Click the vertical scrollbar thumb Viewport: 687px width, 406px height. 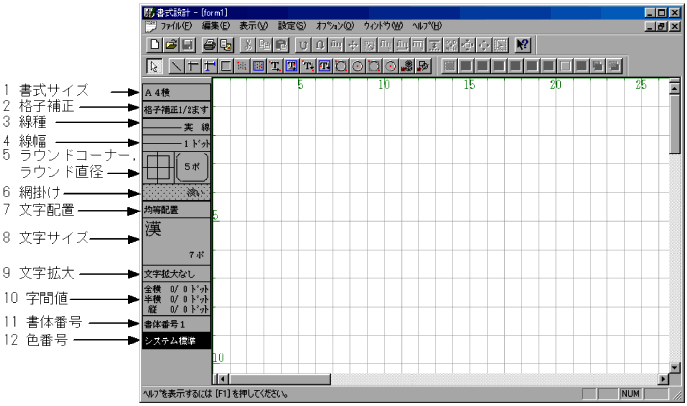tap(675, 124)
